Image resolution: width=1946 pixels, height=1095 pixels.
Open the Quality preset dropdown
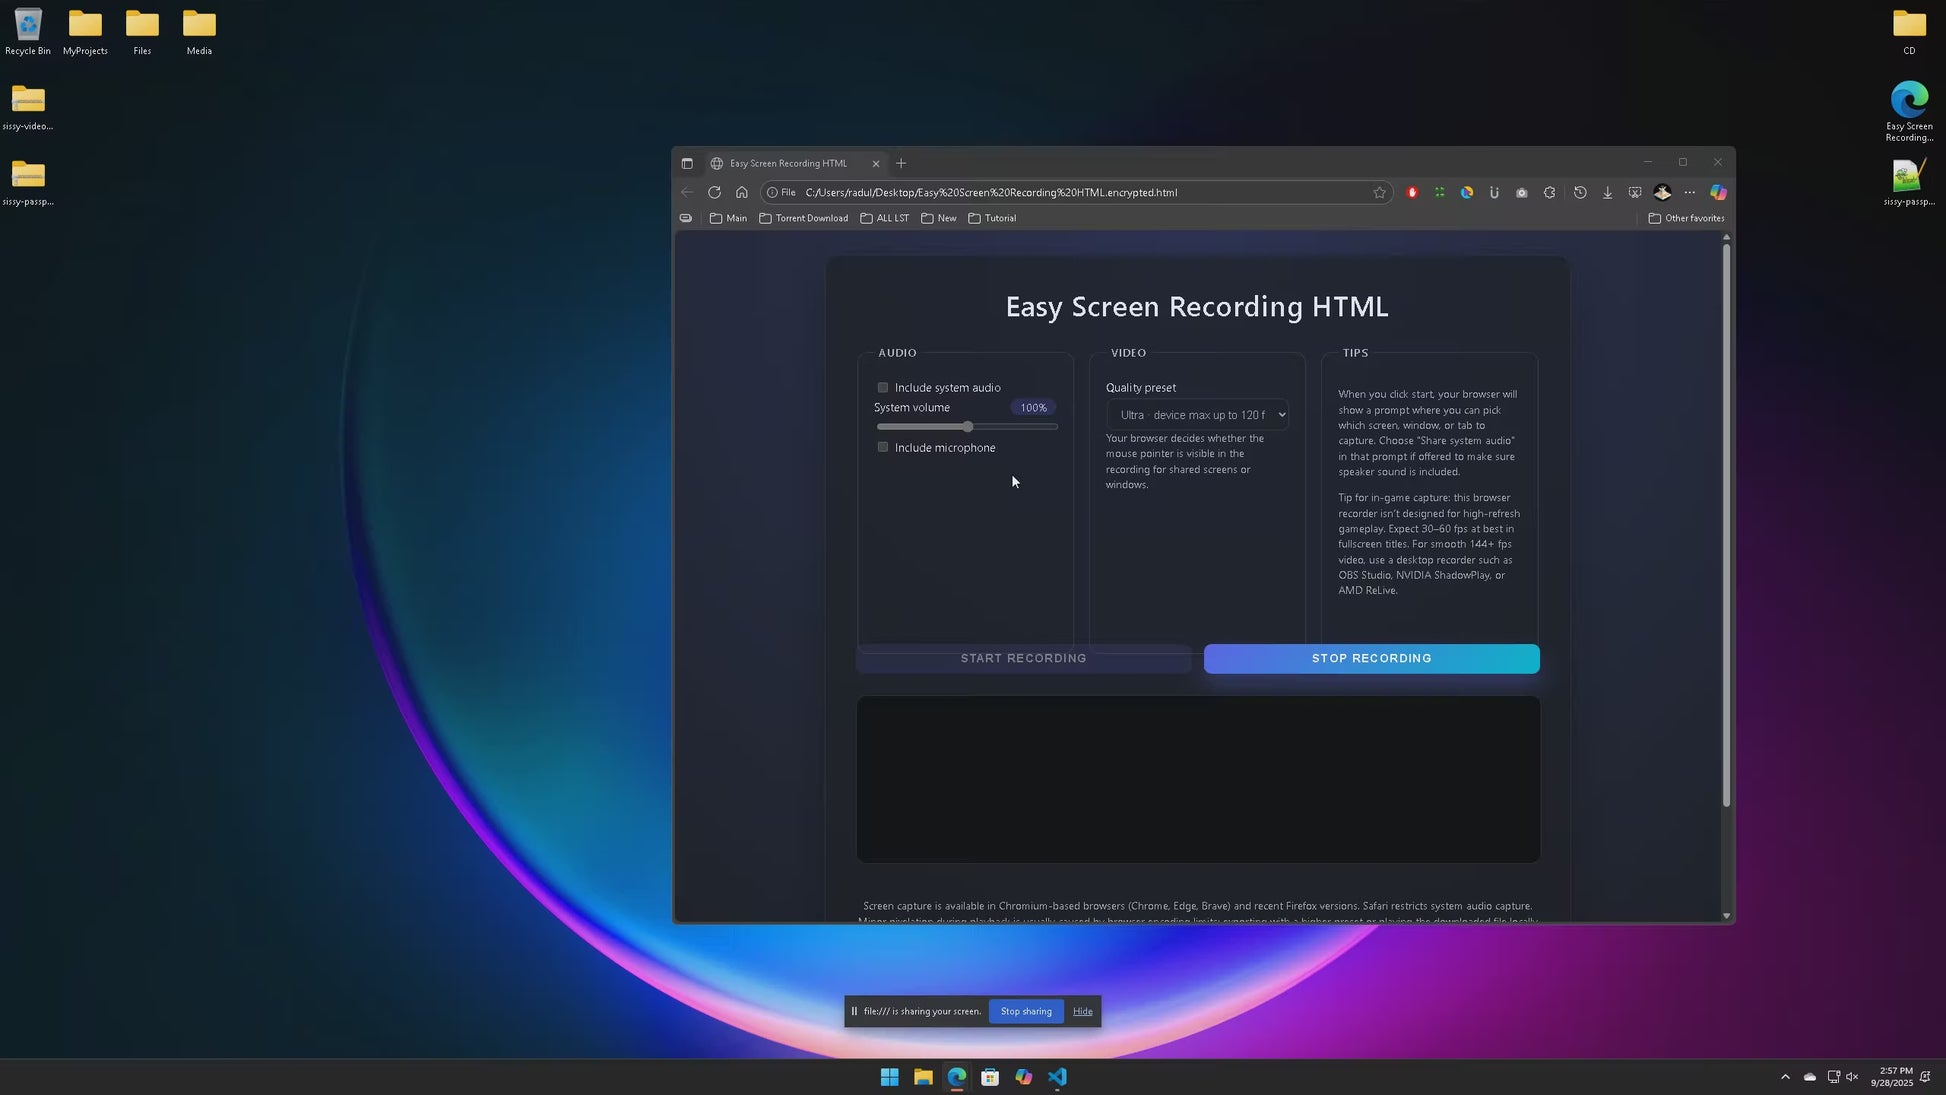(x=1197, y=415)
